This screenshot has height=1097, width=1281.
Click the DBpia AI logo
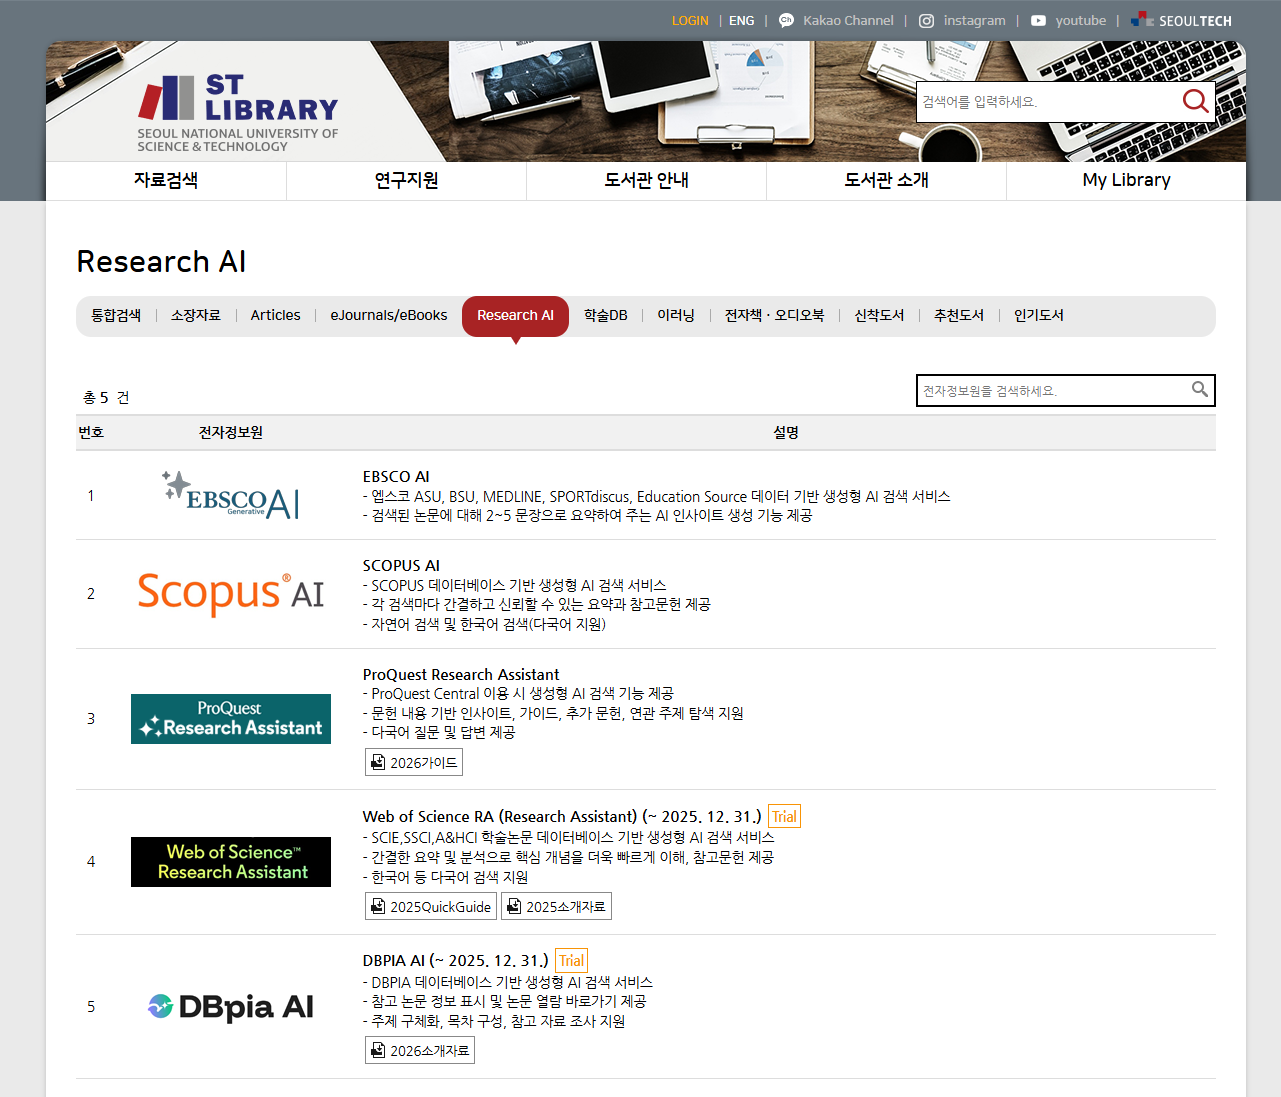click(x=231, y=1007)
